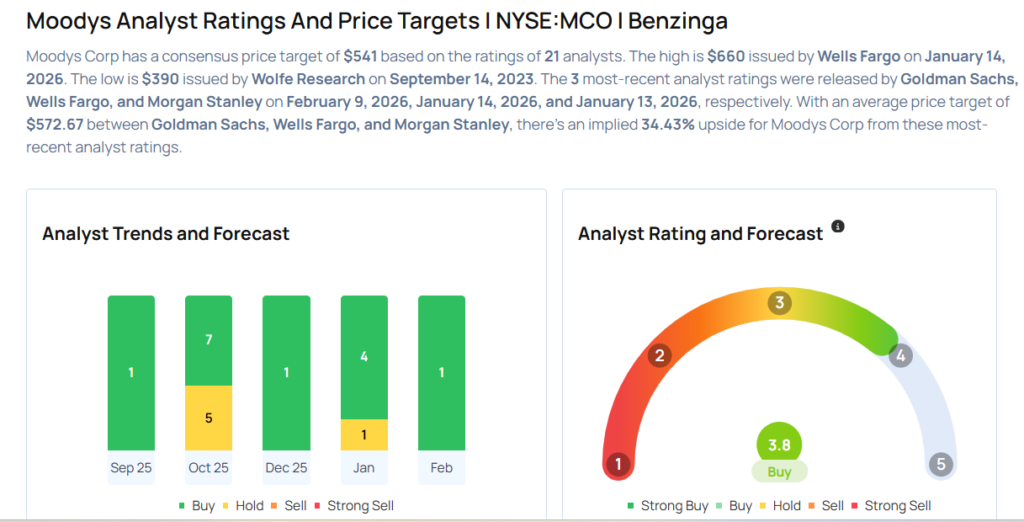
Task: Click the yellow Hold segment in Oct 25
Action: (208, 418)
